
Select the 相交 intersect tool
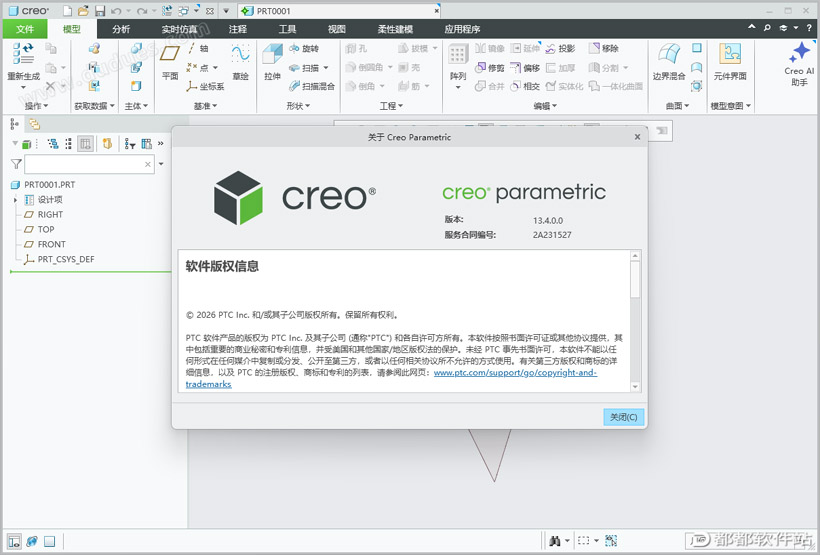click(525, 86)
